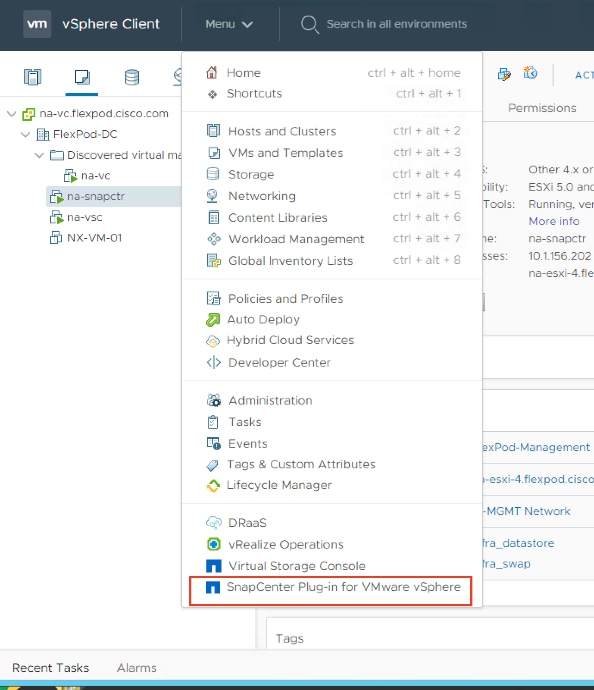Click the edit settings toolbar icon
The width and height of the screenshot is (594, 690).
[x=504, y=74]
